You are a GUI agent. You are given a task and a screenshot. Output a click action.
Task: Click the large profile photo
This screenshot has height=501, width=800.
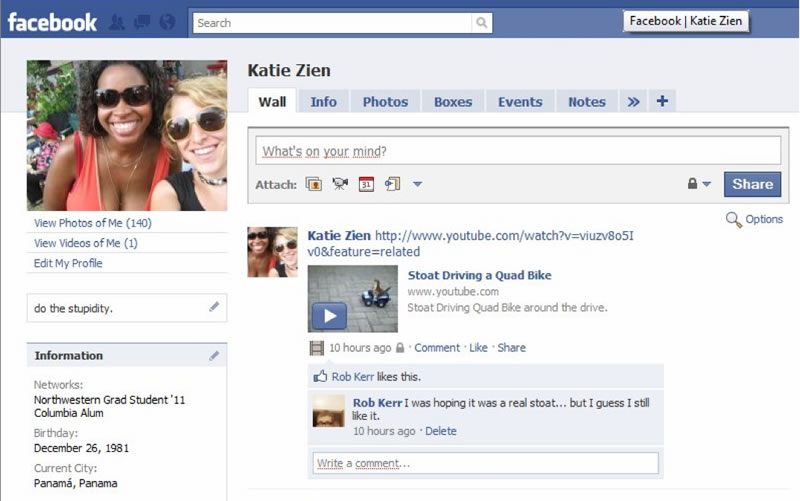point(127,135)
